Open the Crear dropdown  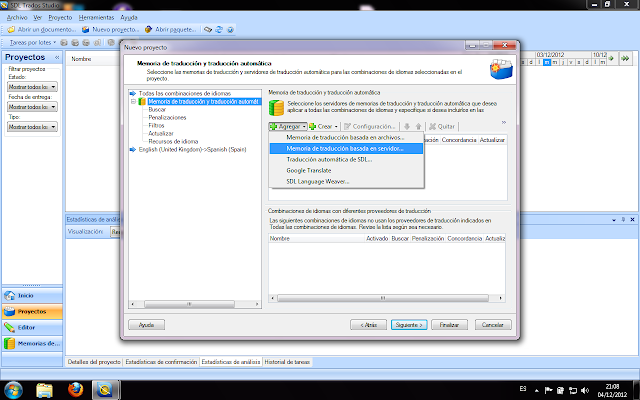pos(324,127)
